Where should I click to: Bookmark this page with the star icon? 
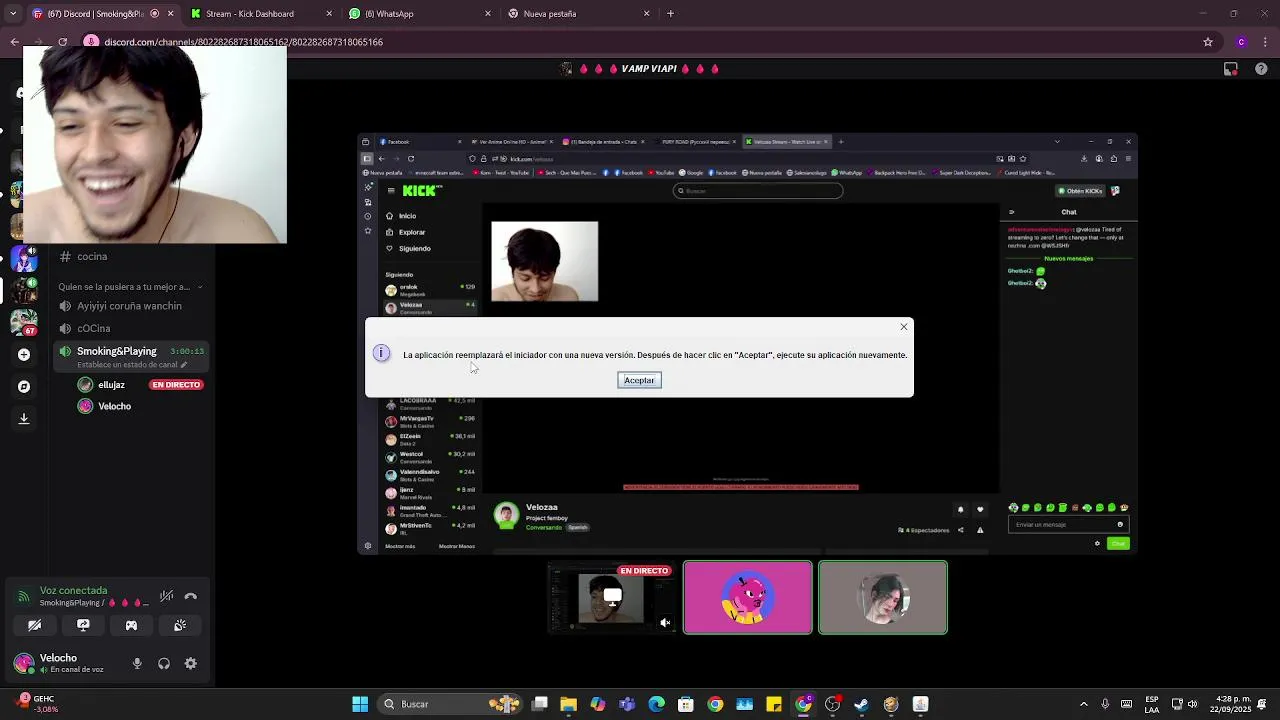pos(1208,42)
